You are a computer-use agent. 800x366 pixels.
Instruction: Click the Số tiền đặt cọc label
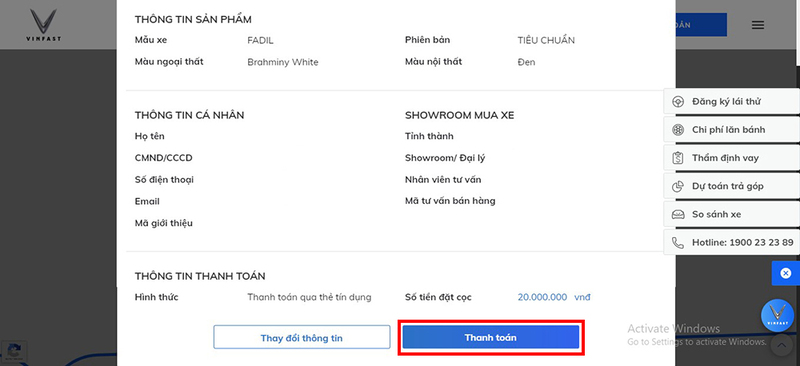pyautogui.click(x=438, y=297)
